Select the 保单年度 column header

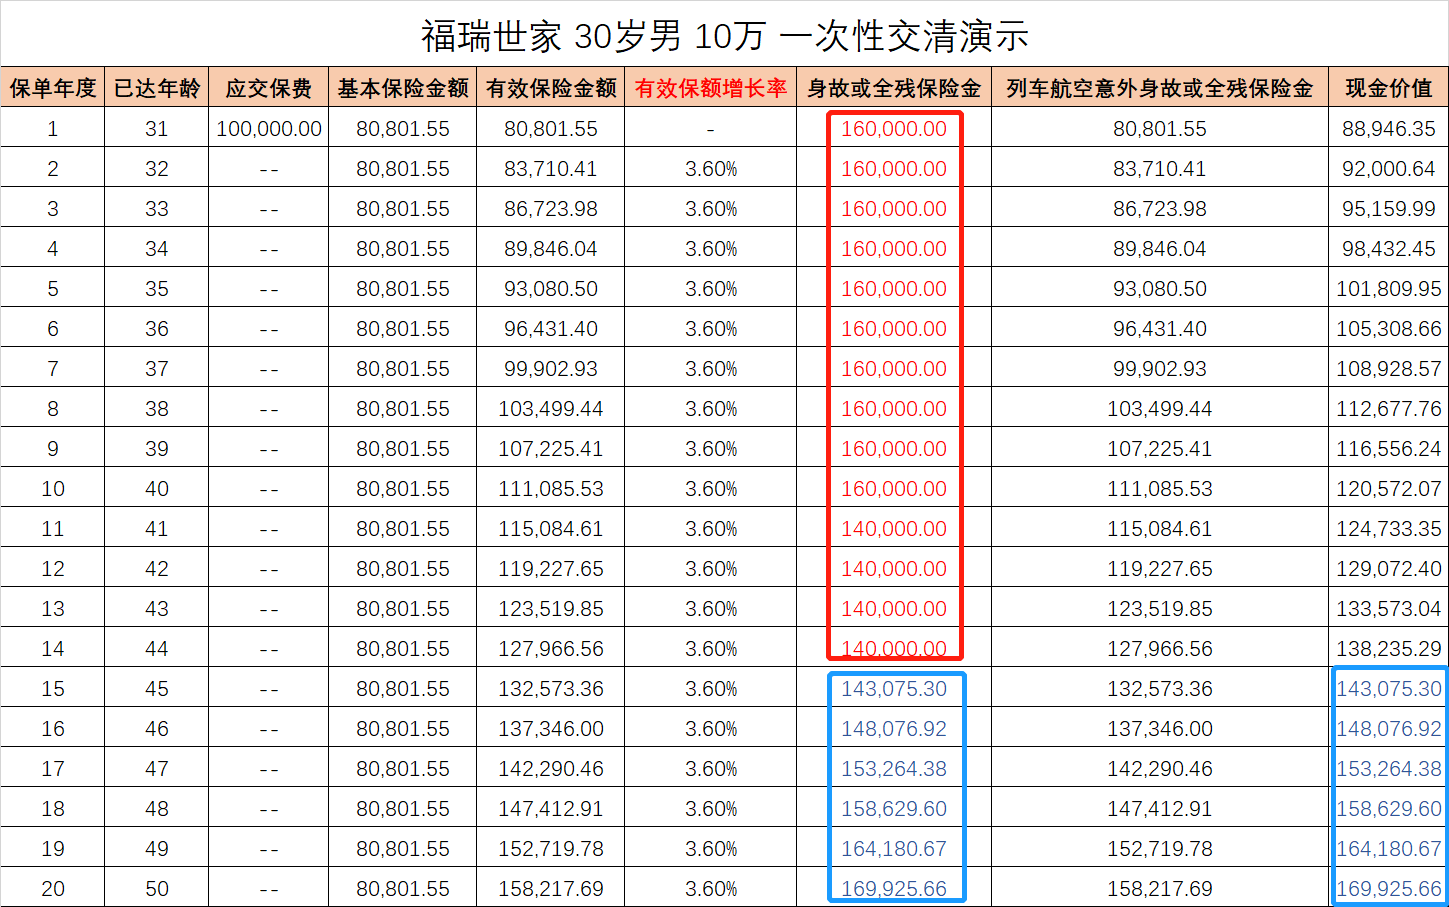[53, 88]
